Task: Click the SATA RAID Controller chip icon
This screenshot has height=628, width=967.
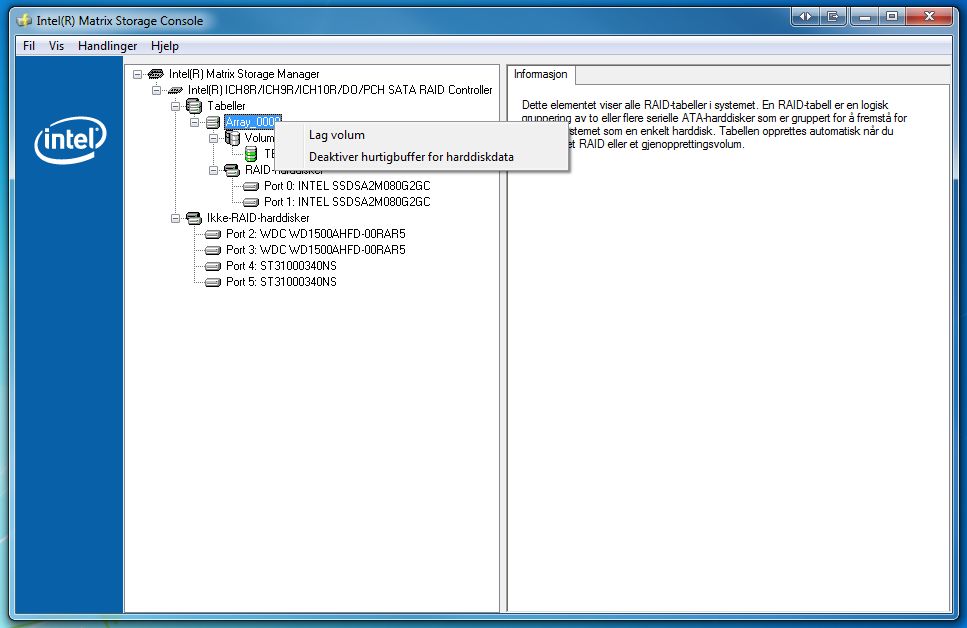Action: click(x=175, y=90)
